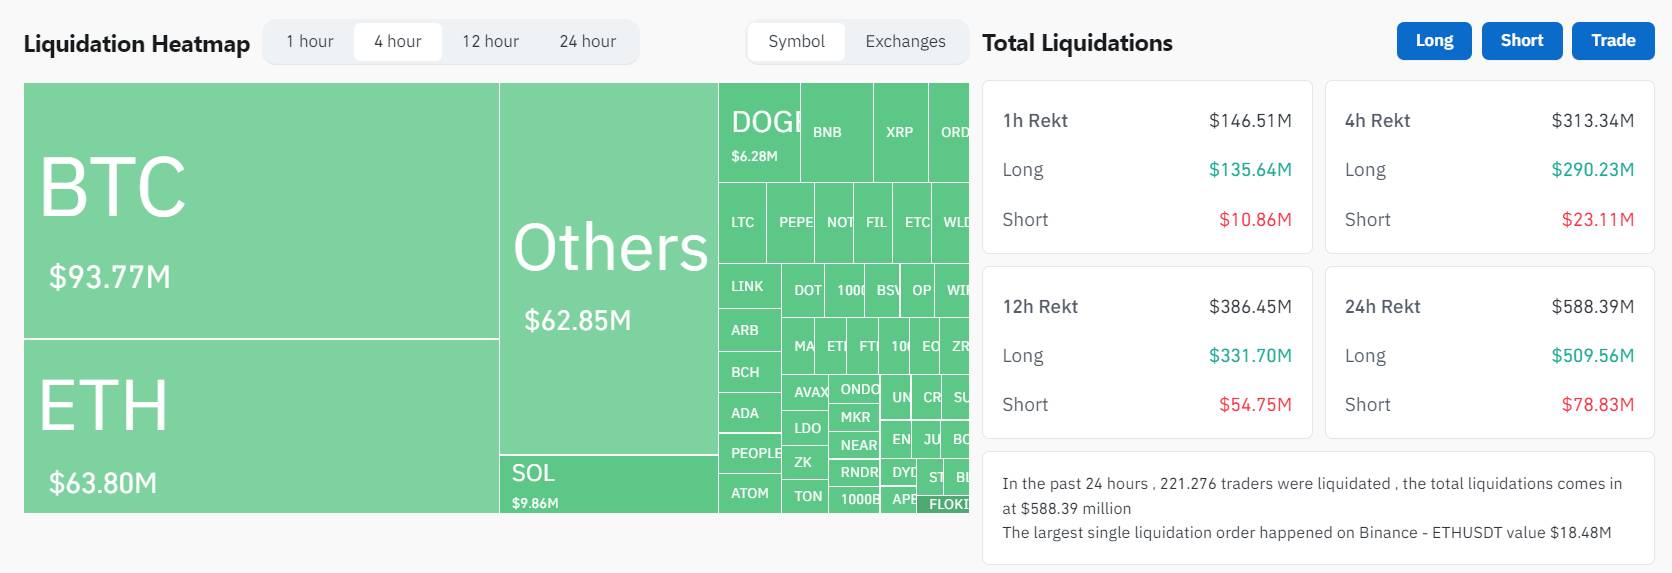Click the blue Long button
The width and height of the screenshot is (1672, 573).
1434,41
